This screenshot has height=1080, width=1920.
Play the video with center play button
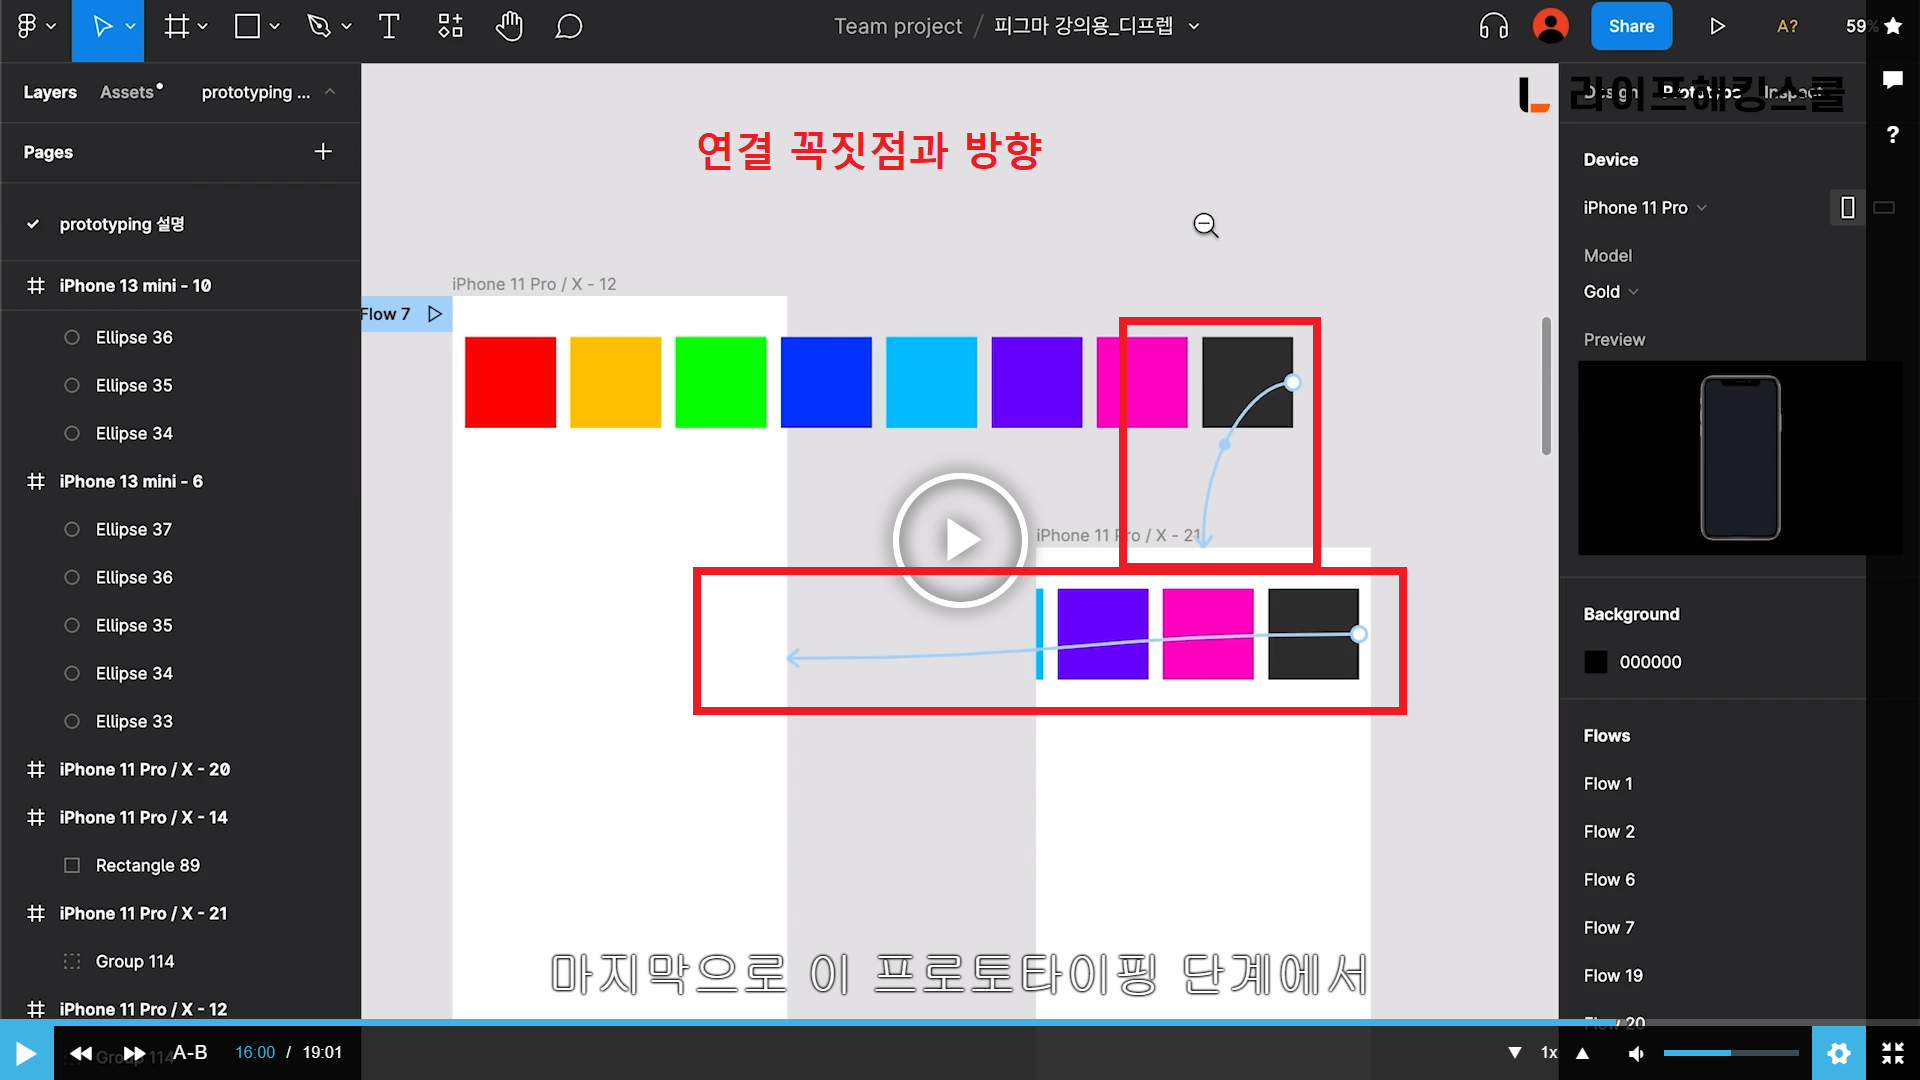click(x=960, y=540)
